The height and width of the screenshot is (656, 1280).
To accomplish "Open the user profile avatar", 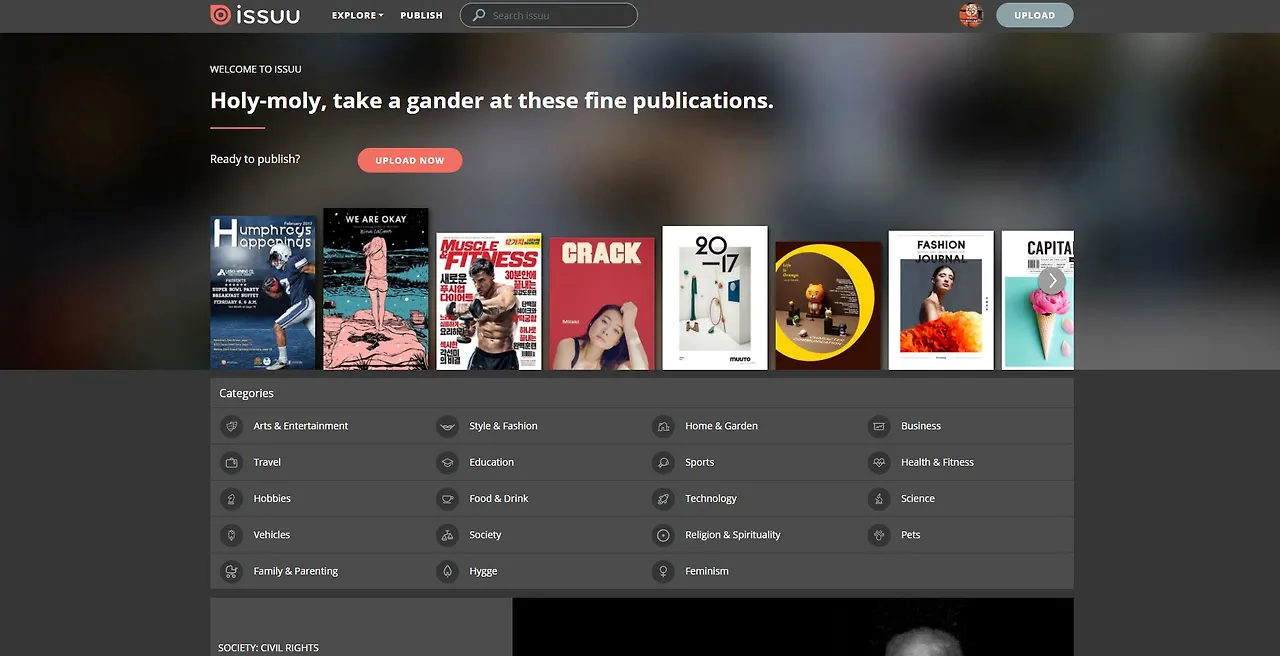I will click(971, 15).
